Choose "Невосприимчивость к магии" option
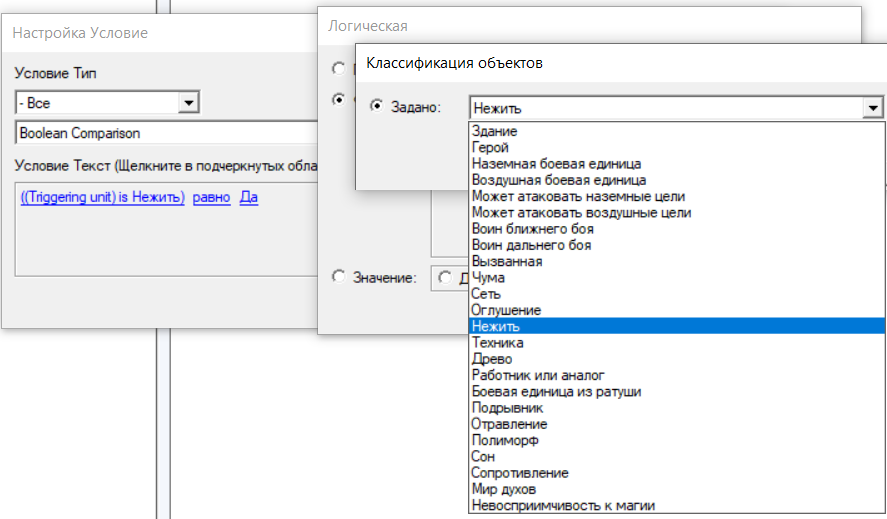 [563, 505]
